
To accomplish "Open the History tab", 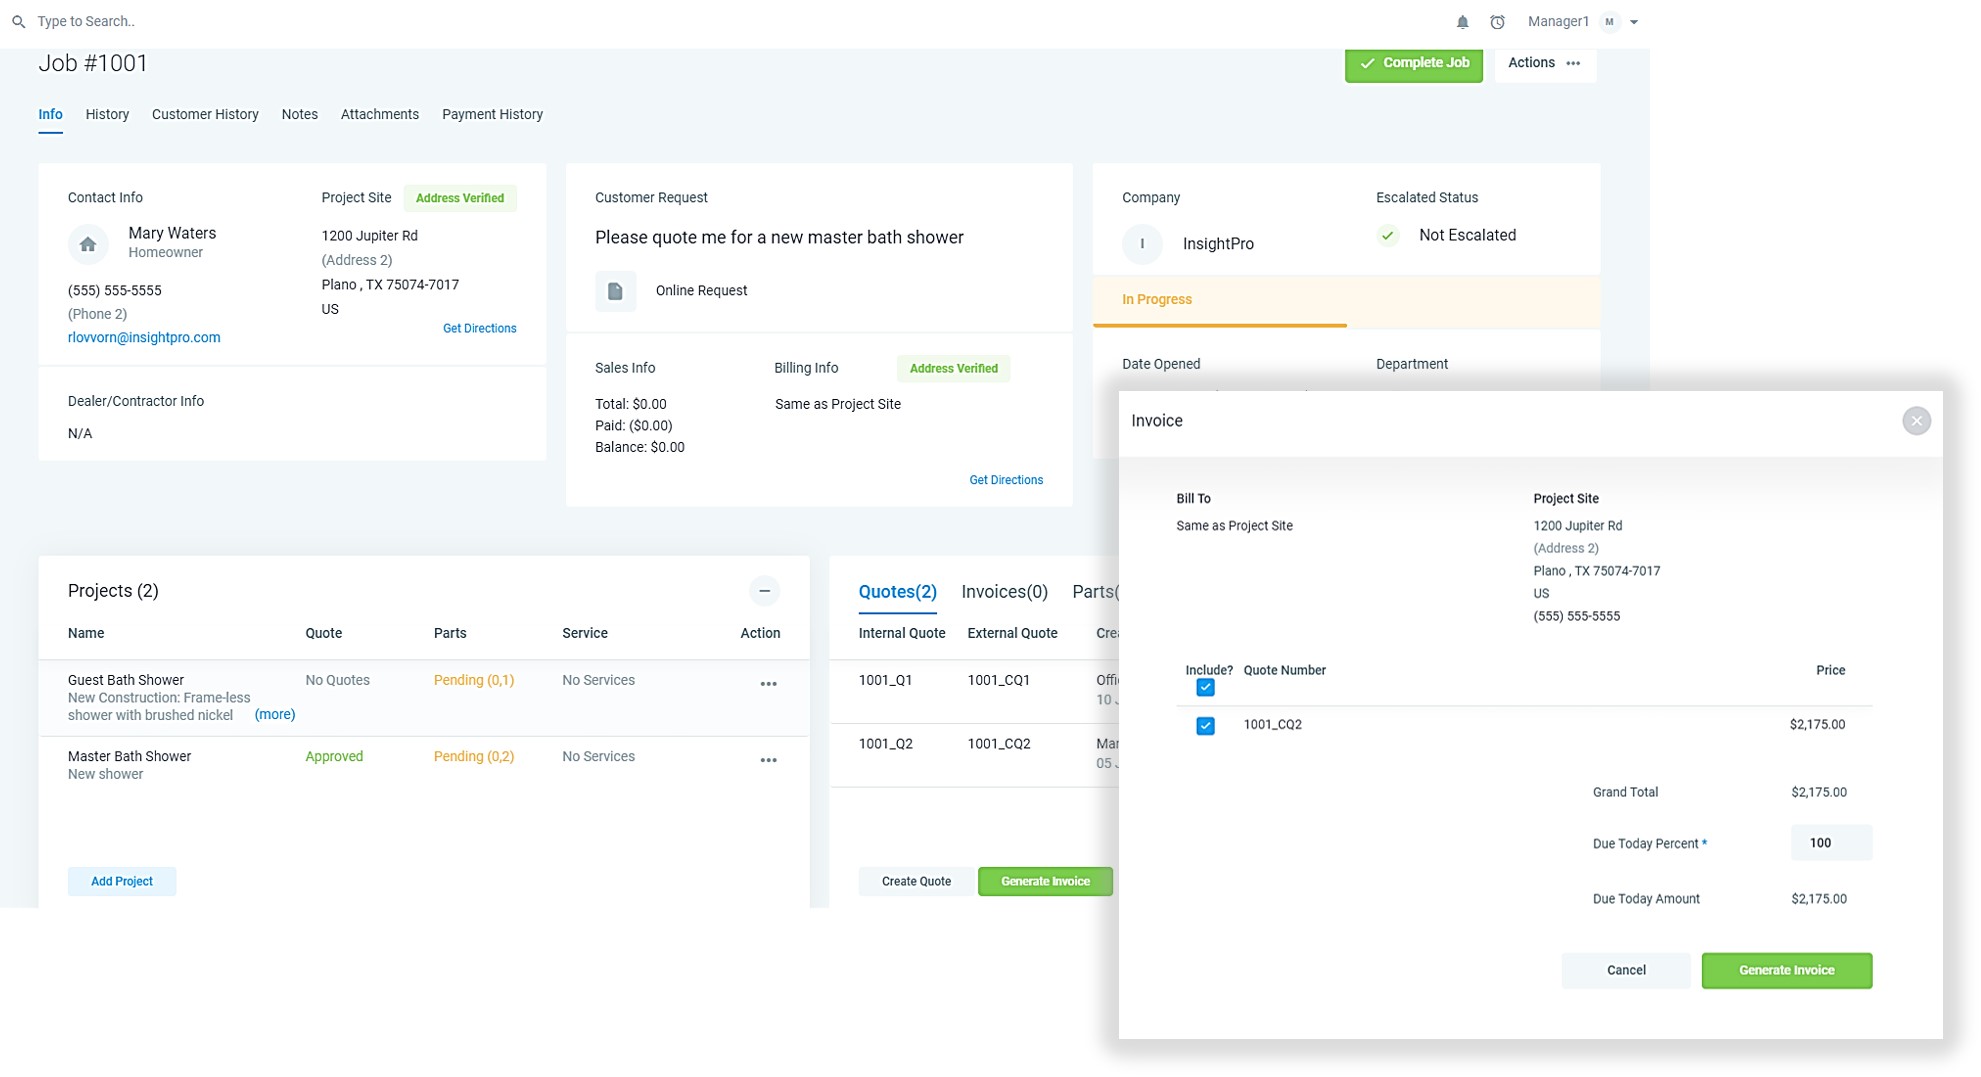I will [x=107, y=115].
